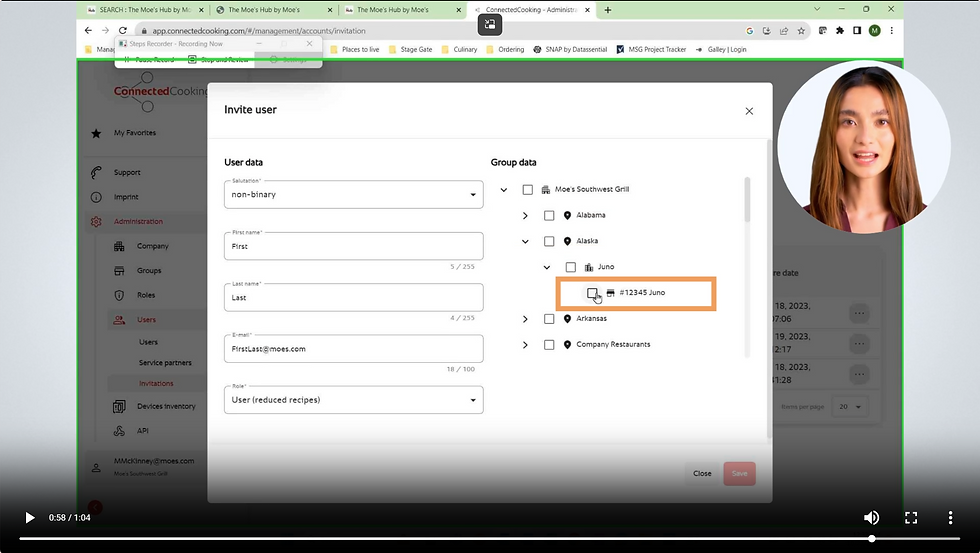
Task: Open the browser extensions puzzle icon
Action: [840, 31]
